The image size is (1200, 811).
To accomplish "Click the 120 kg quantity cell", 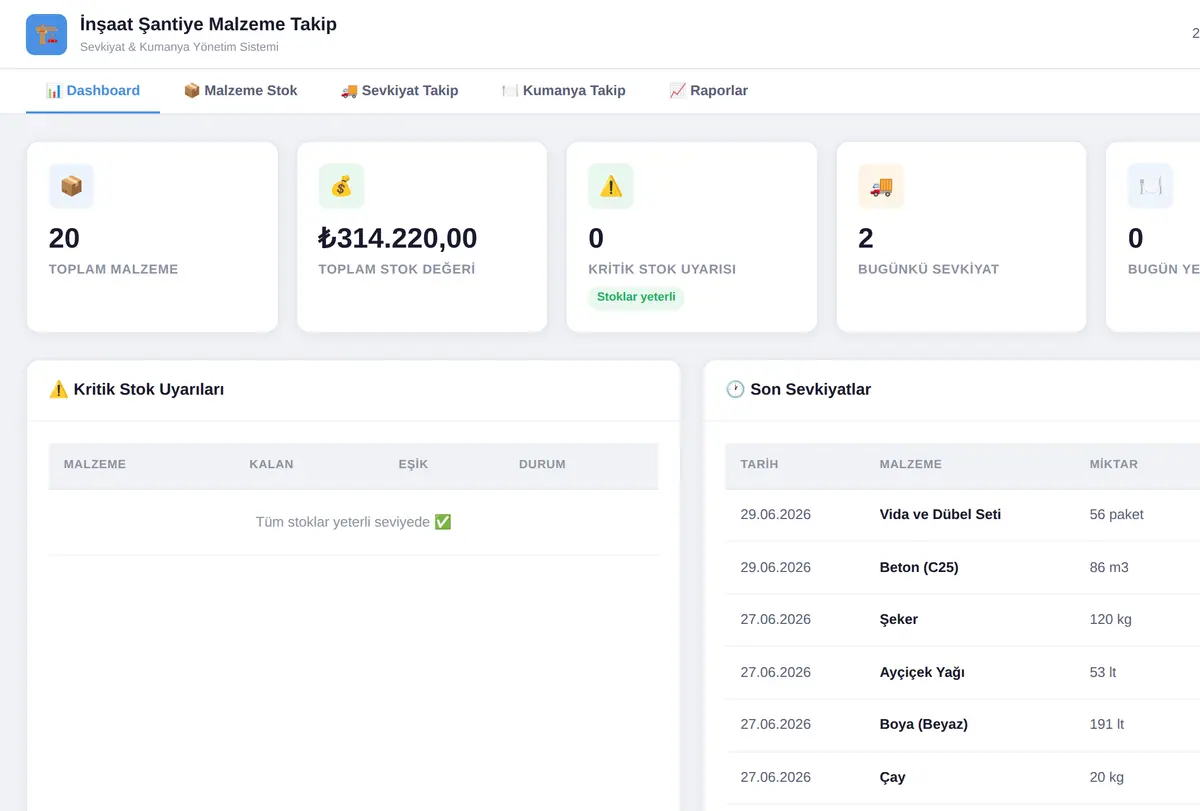I will tap(1110, 620).
